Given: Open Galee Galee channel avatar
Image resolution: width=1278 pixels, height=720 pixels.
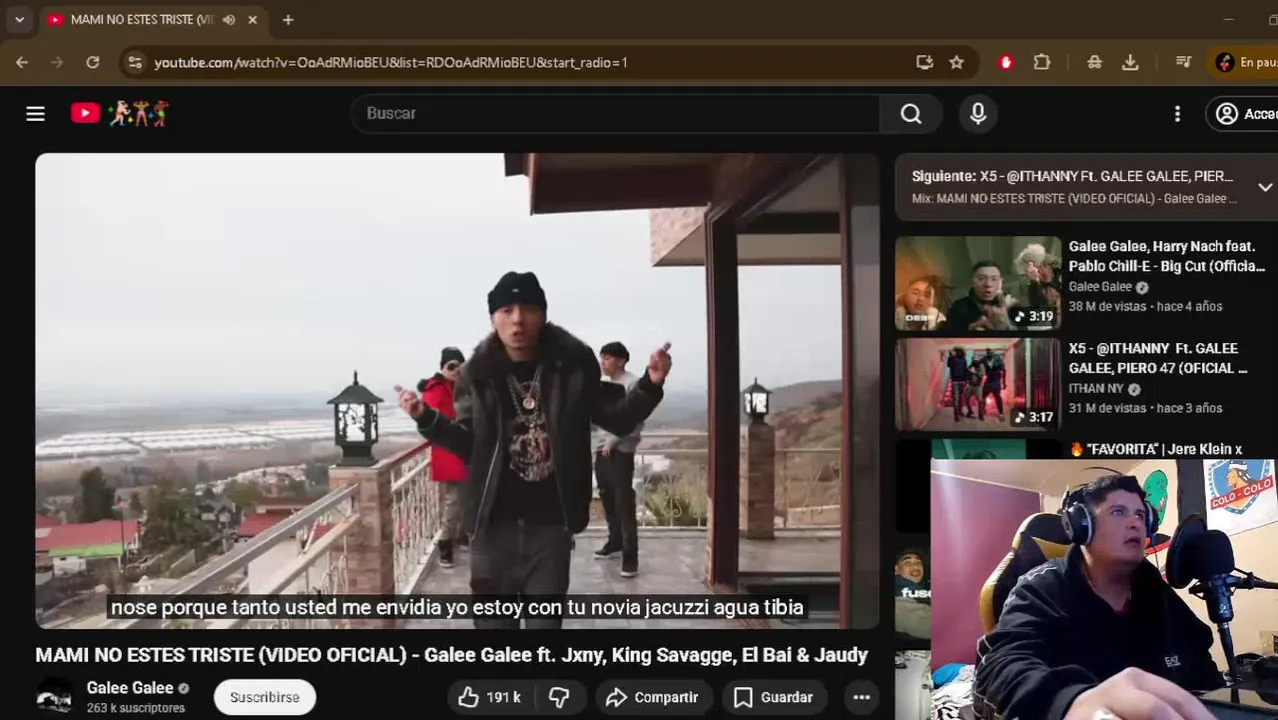Looking at the screenshot, I should coord(54,696).
